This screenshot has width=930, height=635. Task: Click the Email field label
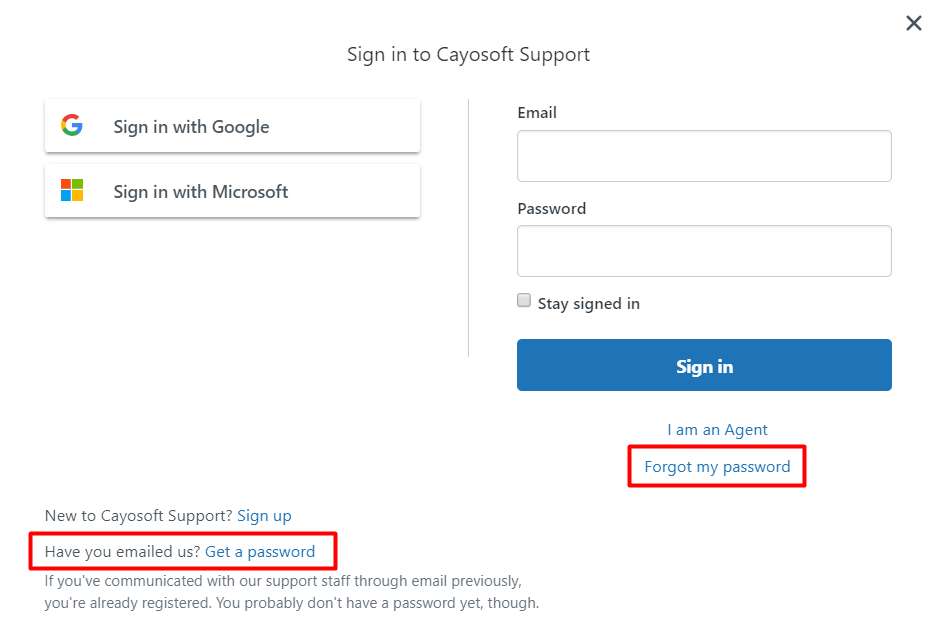[537, 113]
